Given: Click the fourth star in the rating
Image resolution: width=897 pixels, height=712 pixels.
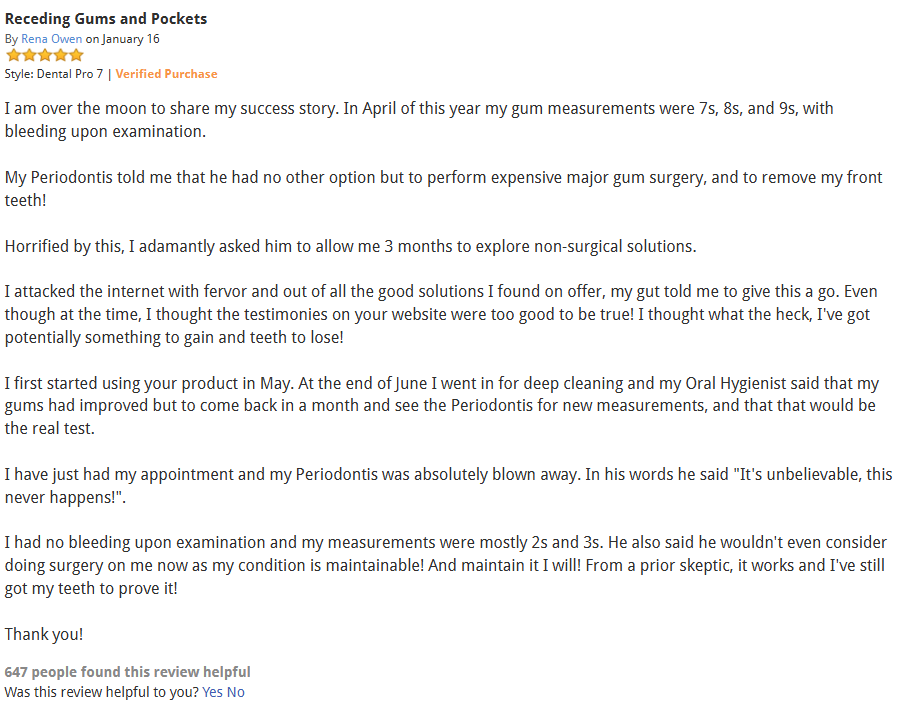Looking at the screenshot, I should [60, 56].
